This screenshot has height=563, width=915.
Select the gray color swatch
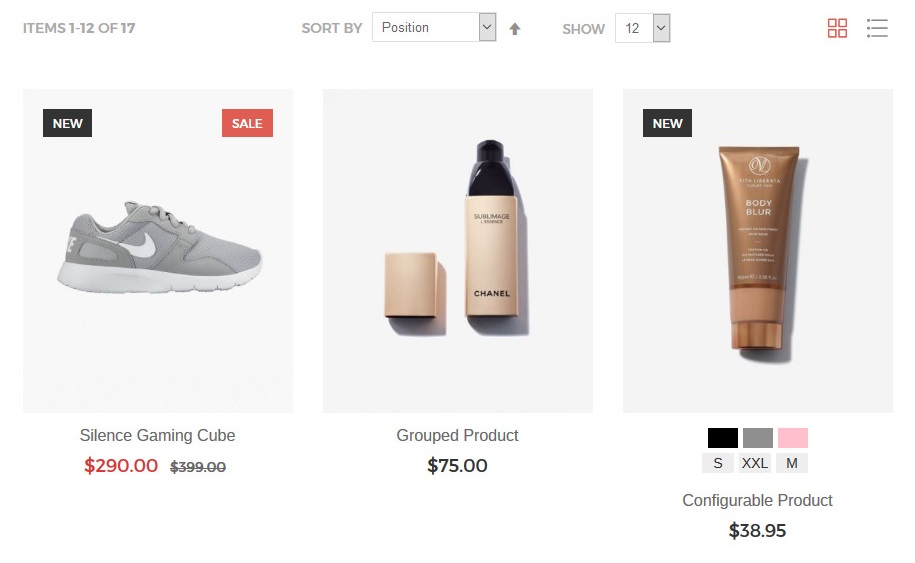click(x=758, y=438)
